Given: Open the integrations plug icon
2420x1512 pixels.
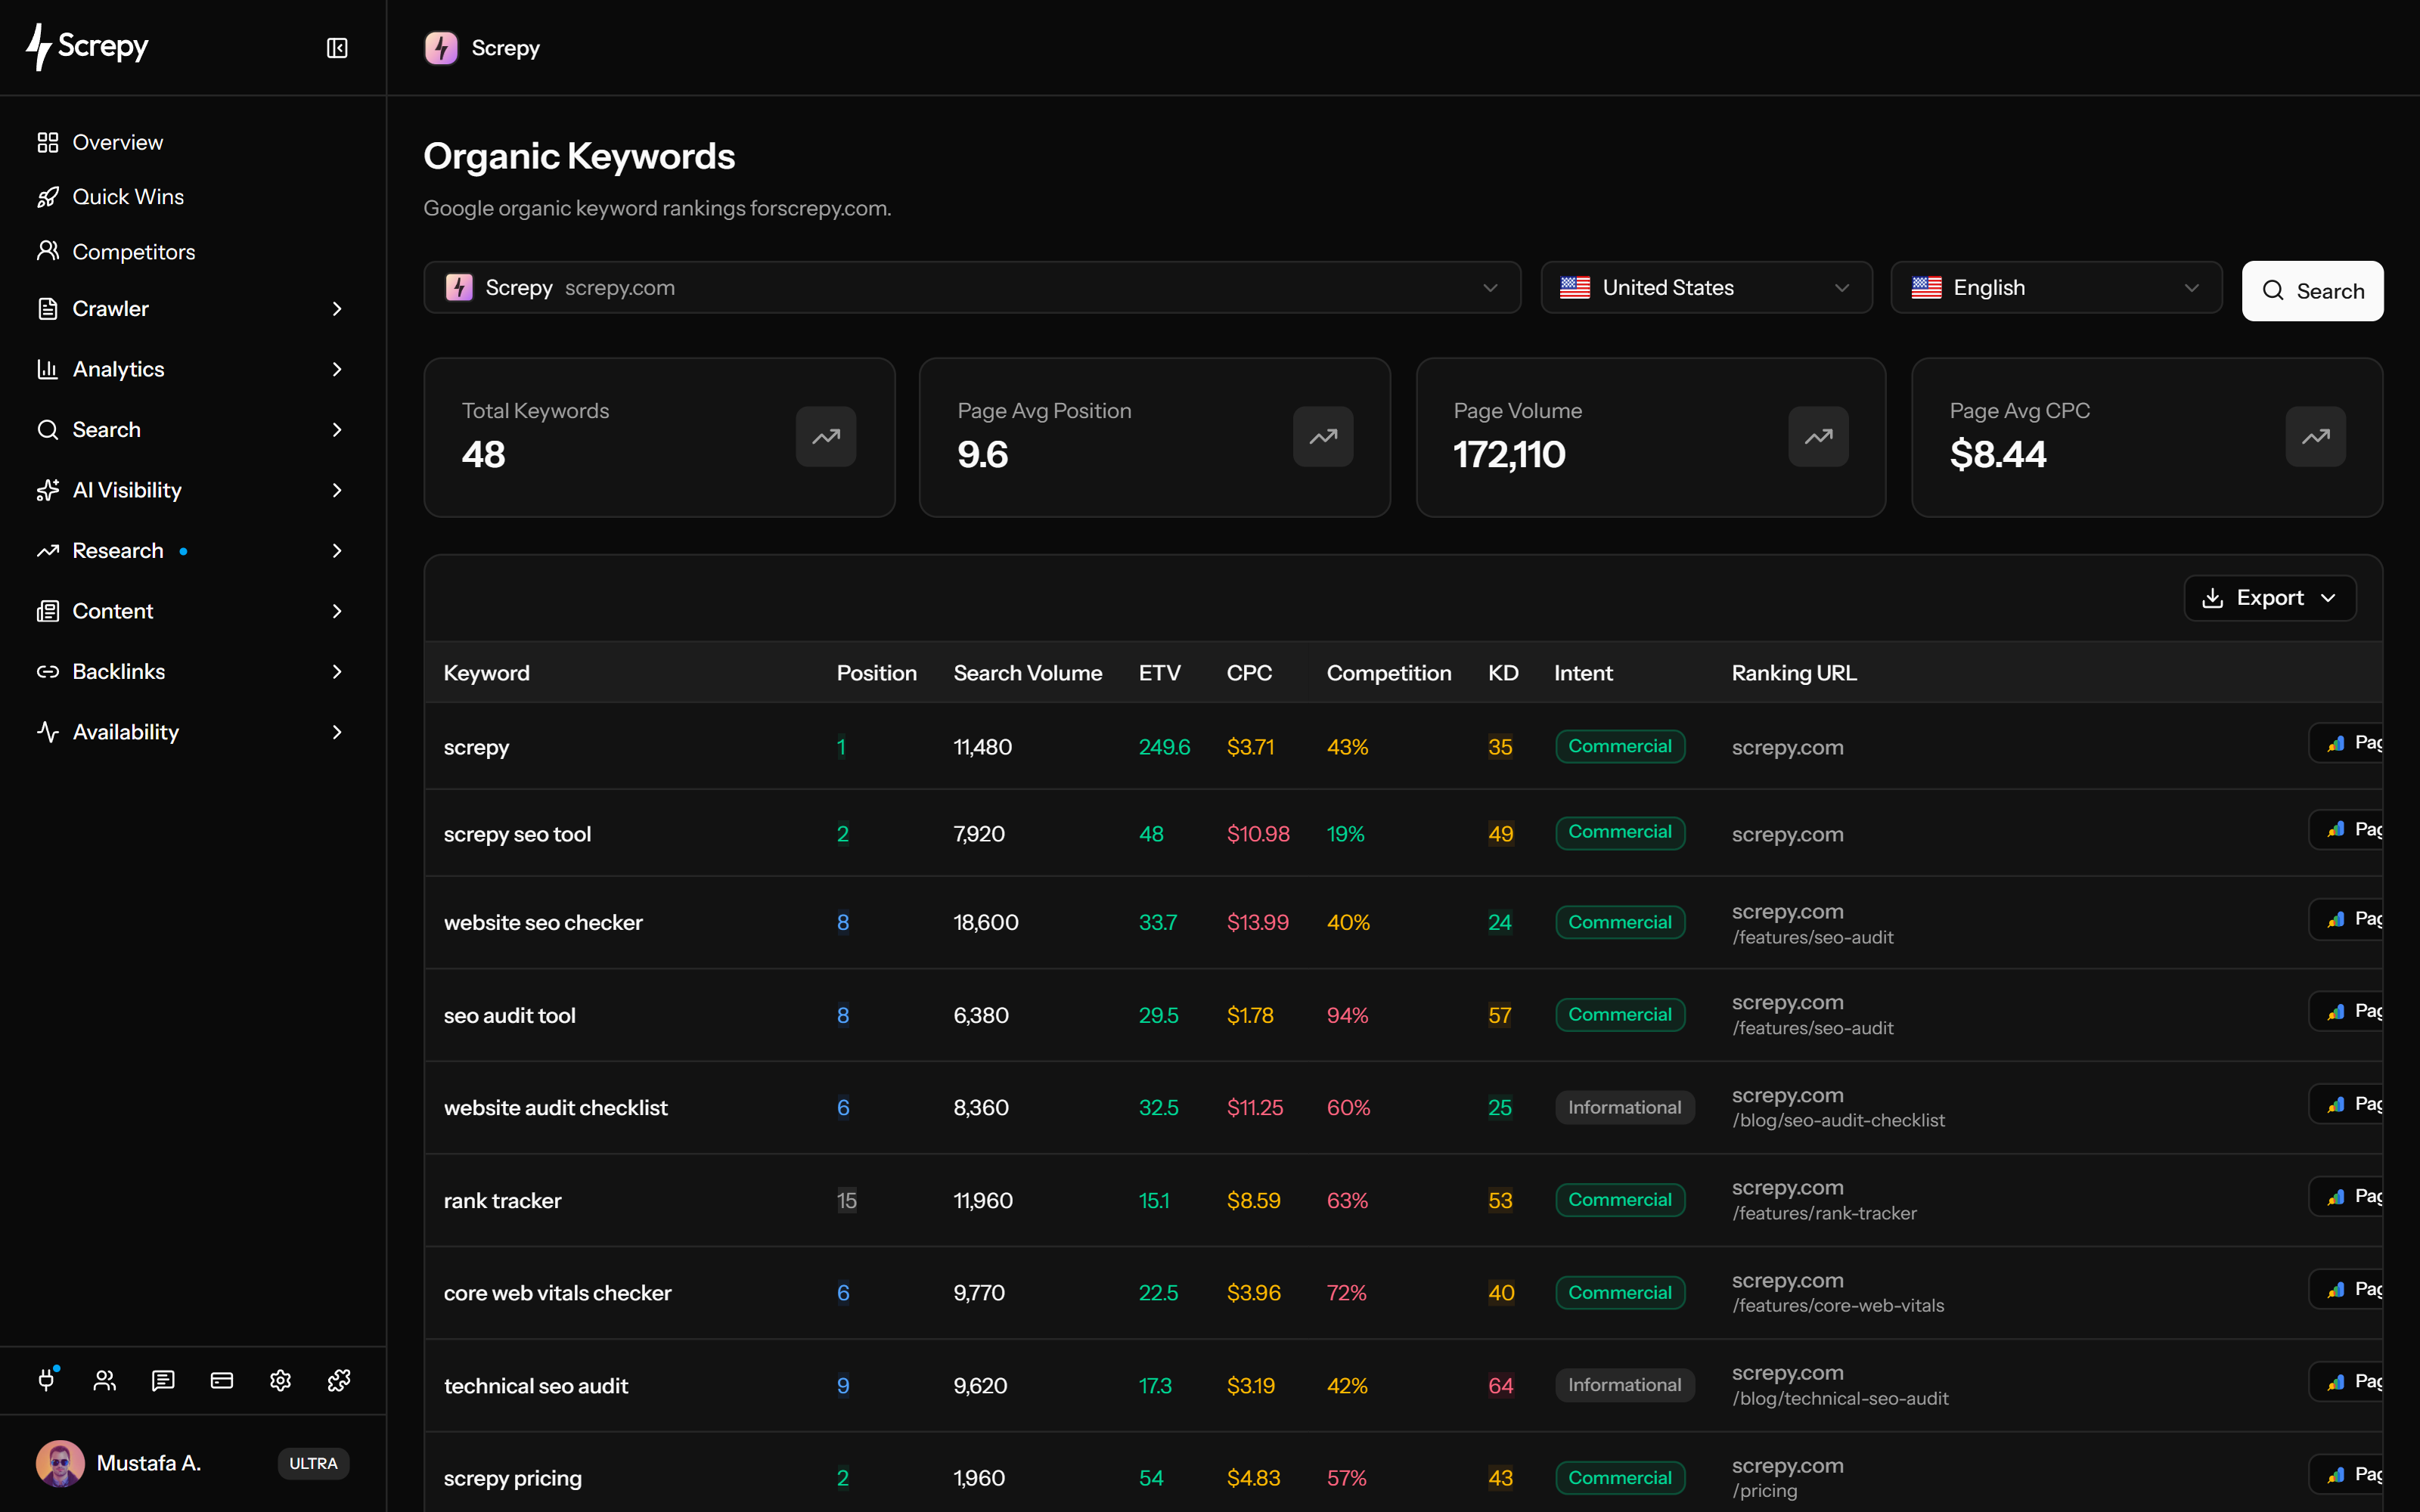Looking at the screenshot, I should [47, 1380].
